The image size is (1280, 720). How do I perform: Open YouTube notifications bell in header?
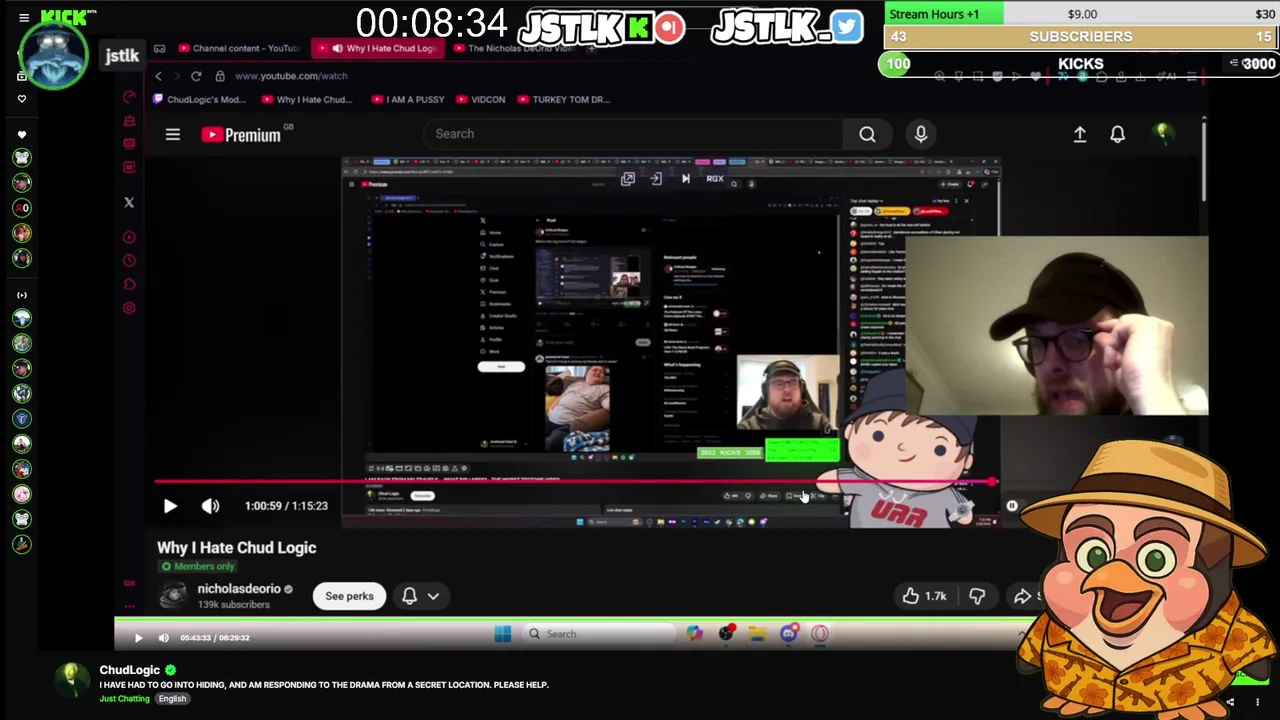click(x=1118, y=134)
